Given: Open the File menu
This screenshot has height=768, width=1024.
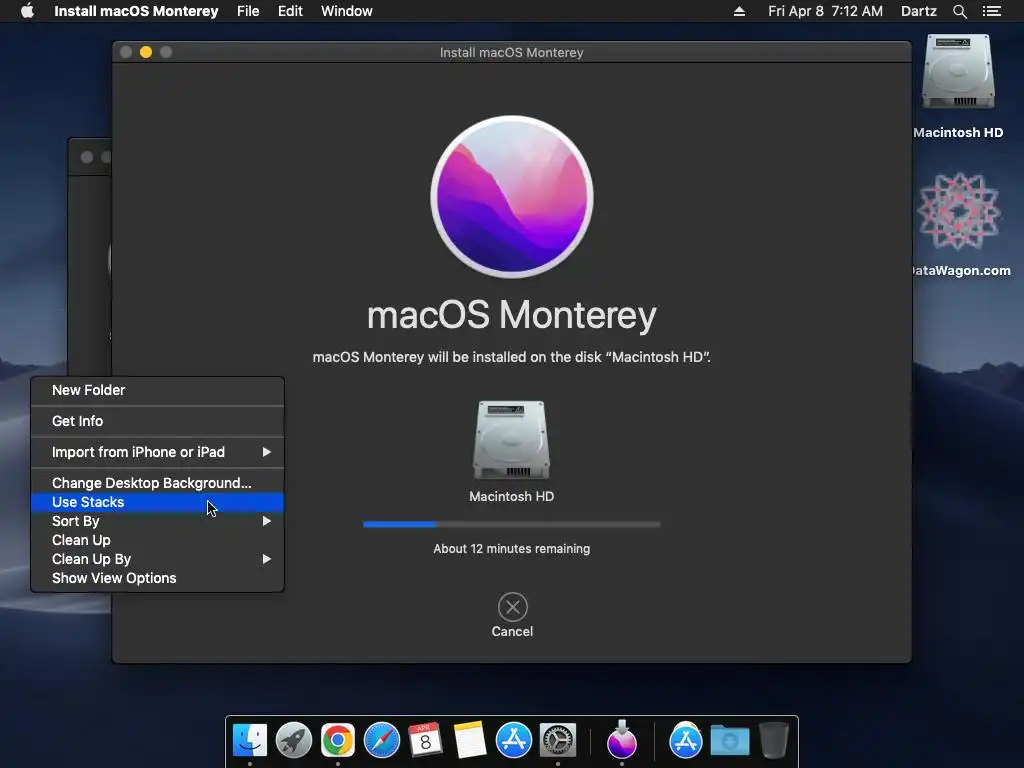Looking at the screenshot, I should (248, 11).
